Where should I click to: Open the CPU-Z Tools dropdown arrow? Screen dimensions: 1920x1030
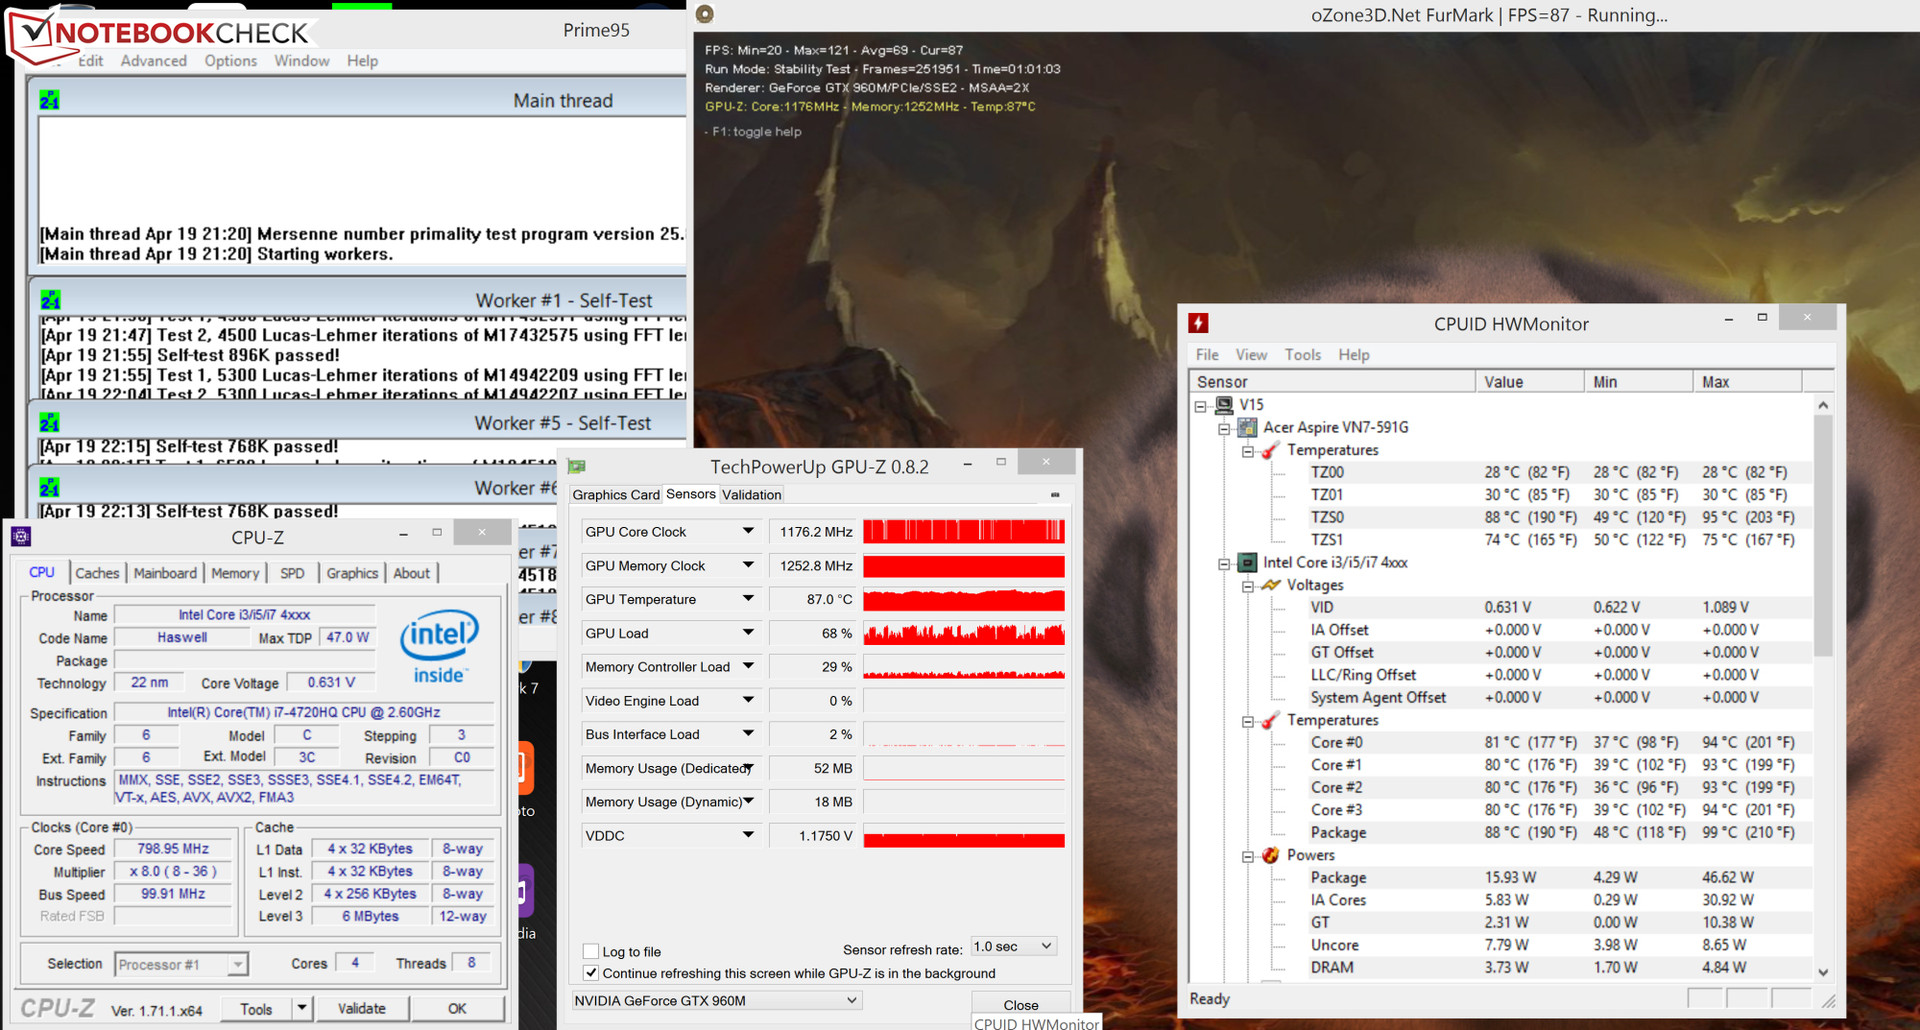pos(302,1008)
